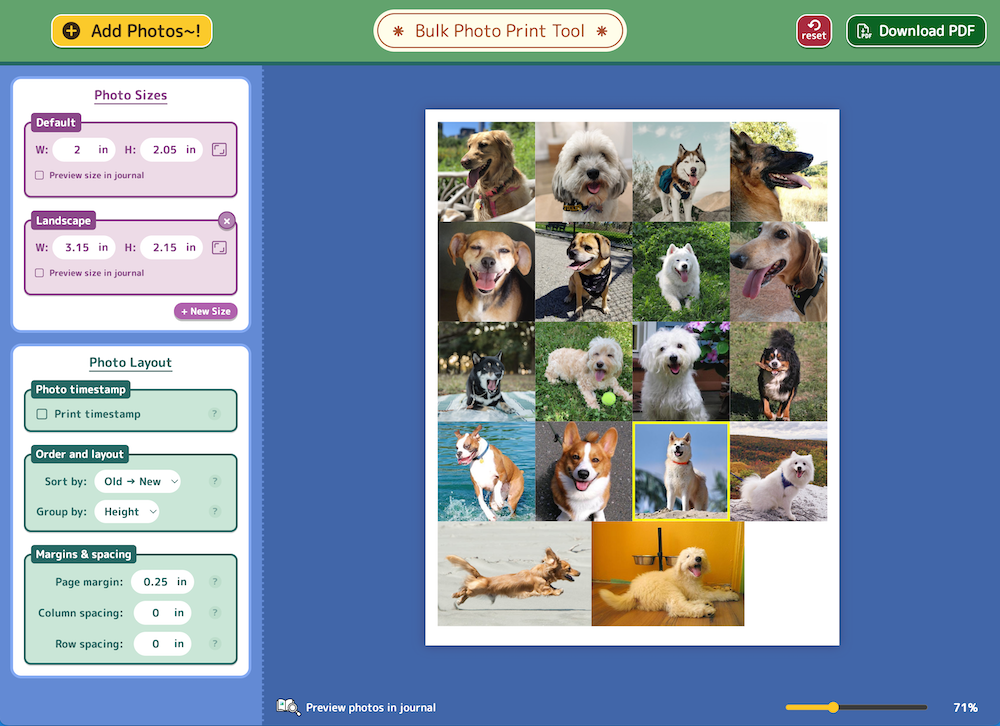
Task: Click the Download PDF button
Action: [x=916, y=31]
